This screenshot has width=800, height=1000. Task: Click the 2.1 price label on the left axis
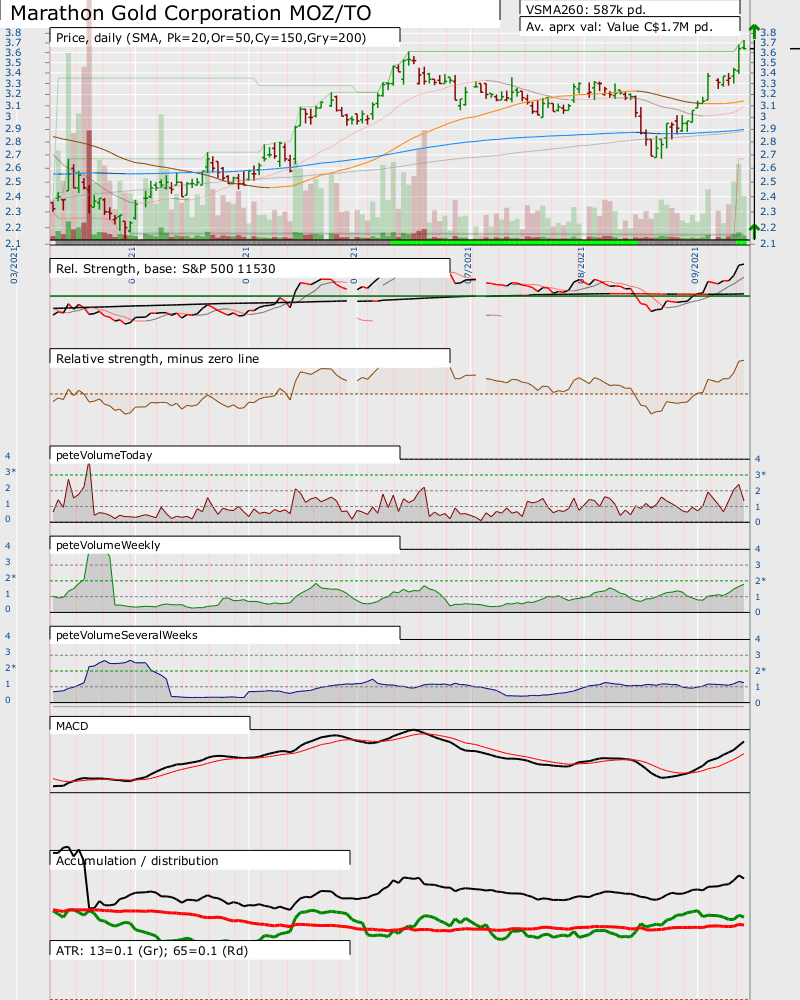click(13, 243)
